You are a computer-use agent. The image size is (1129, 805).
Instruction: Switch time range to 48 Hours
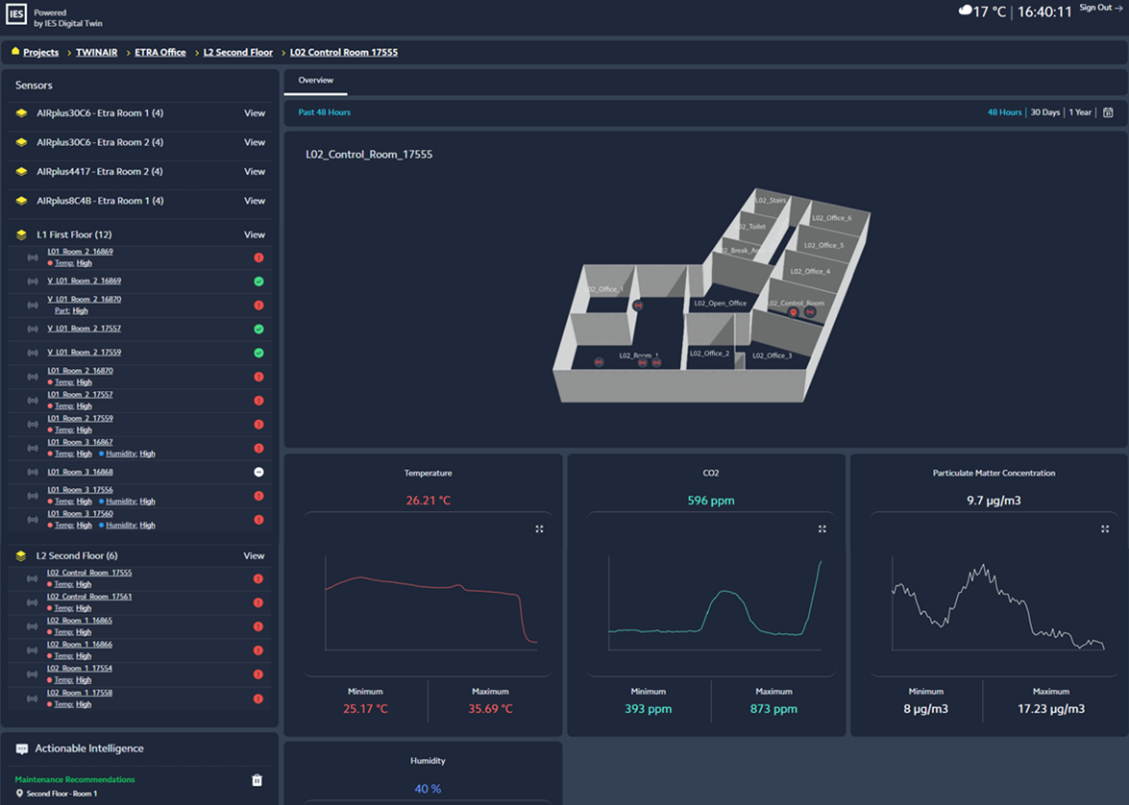[x=1004, y=112]
